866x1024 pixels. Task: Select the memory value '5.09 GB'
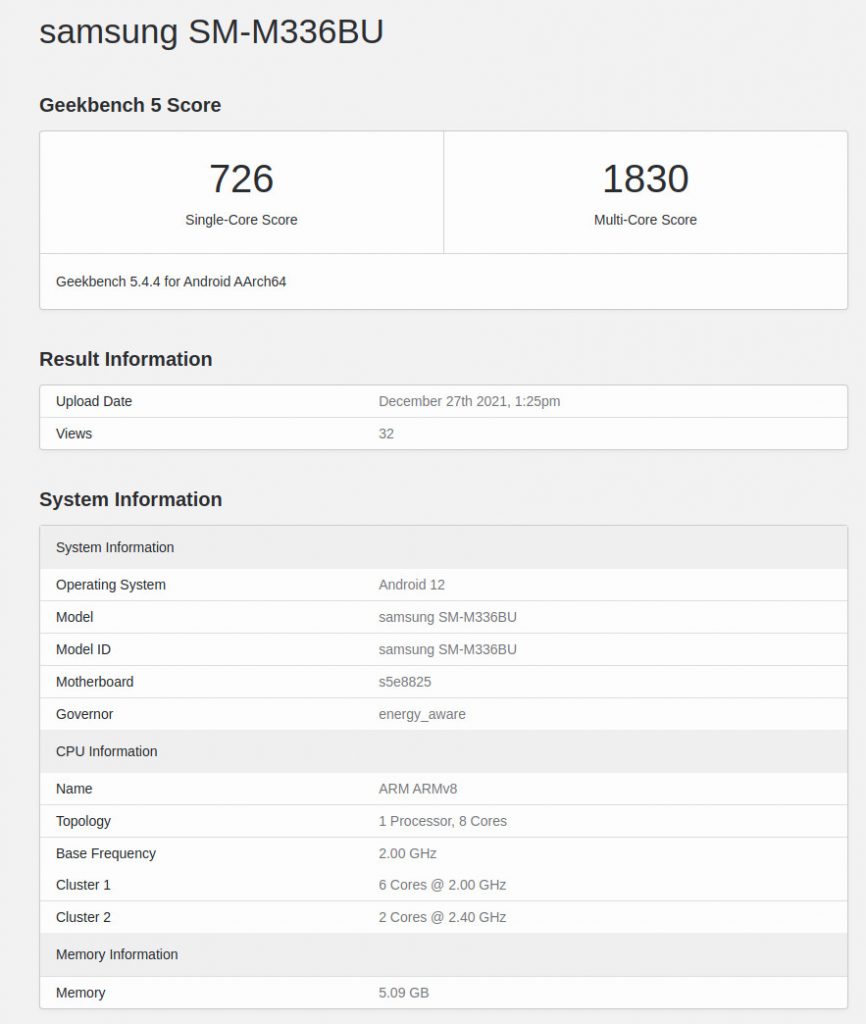point(404,993)
